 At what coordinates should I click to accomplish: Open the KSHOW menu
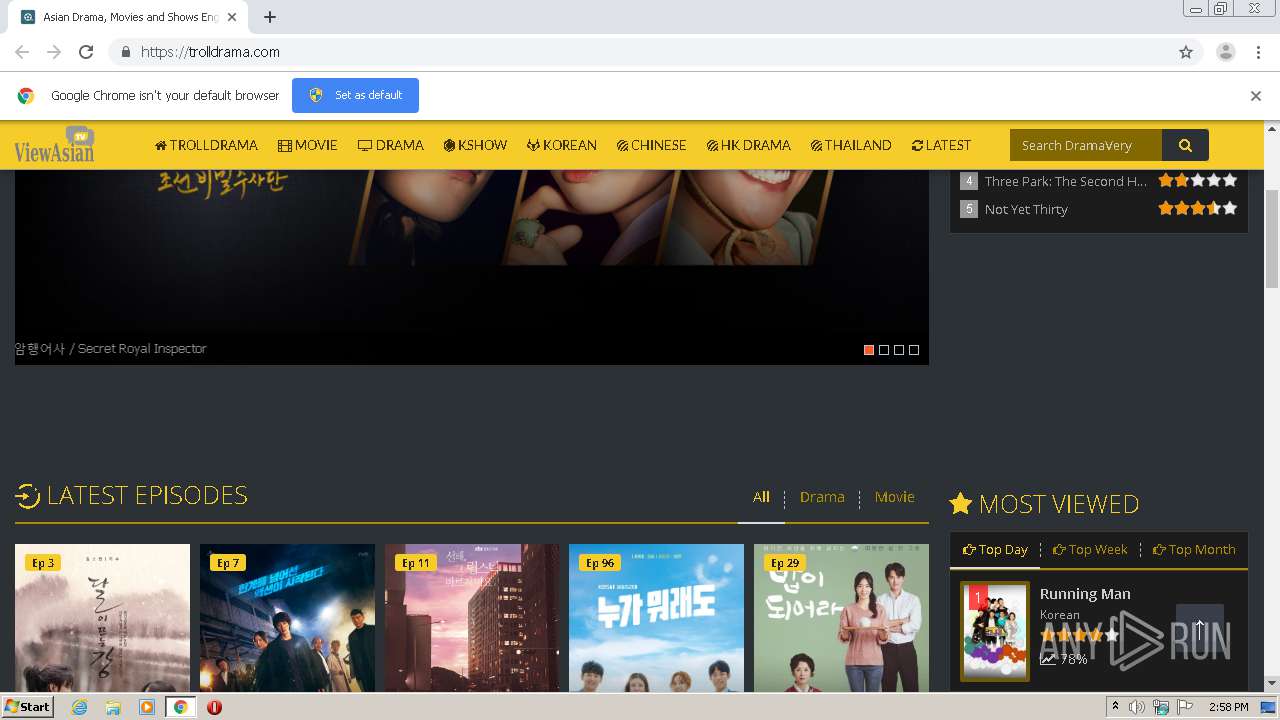(x=475, y=145)
